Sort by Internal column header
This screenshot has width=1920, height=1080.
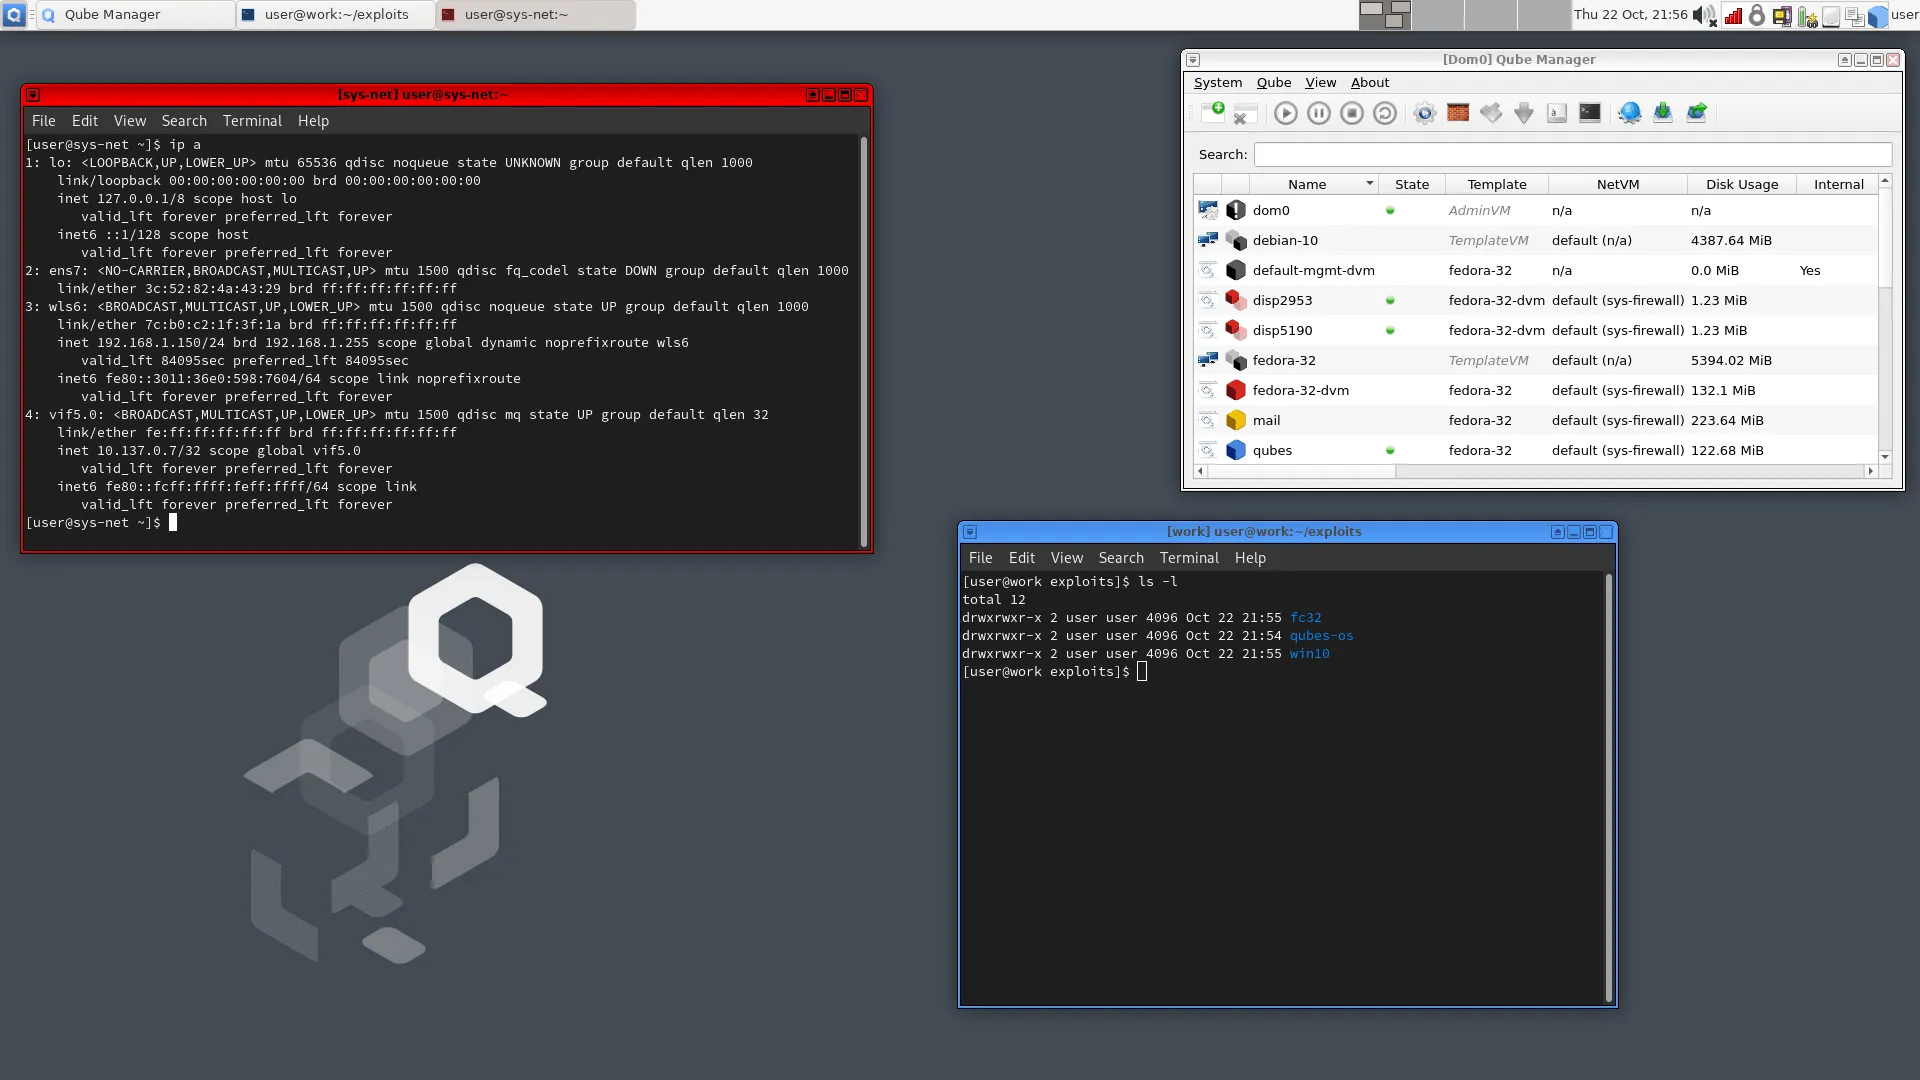[1837, 184]
